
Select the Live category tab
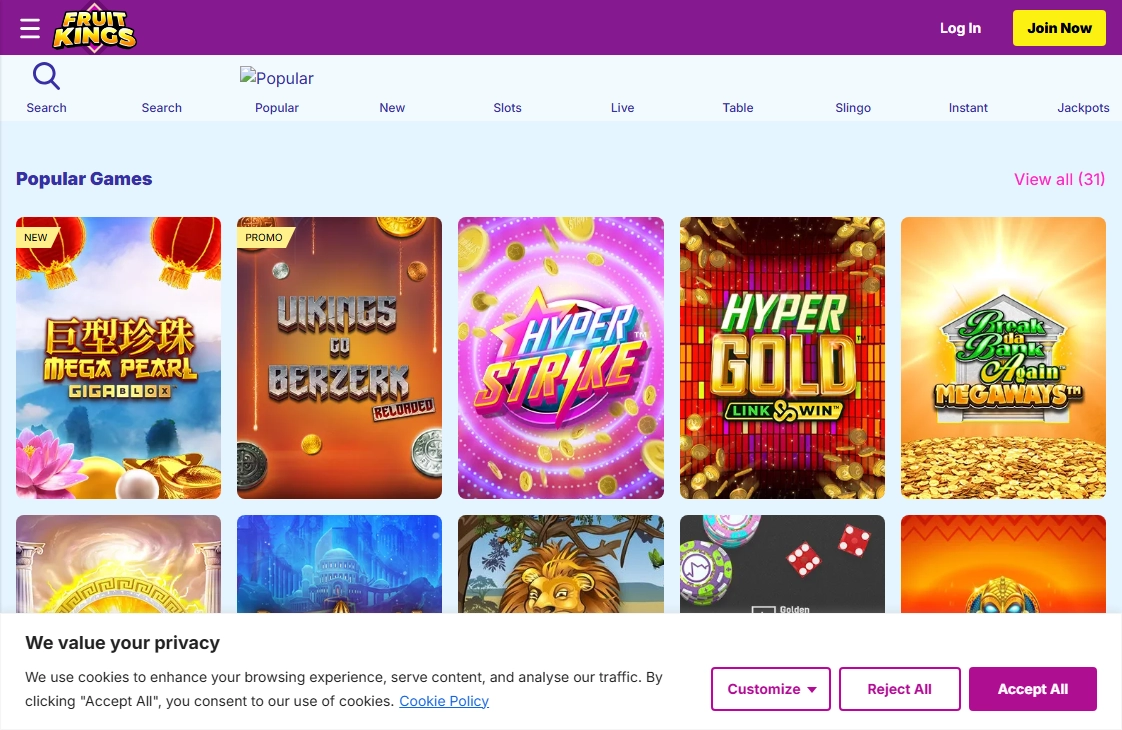tap(623, 107)
